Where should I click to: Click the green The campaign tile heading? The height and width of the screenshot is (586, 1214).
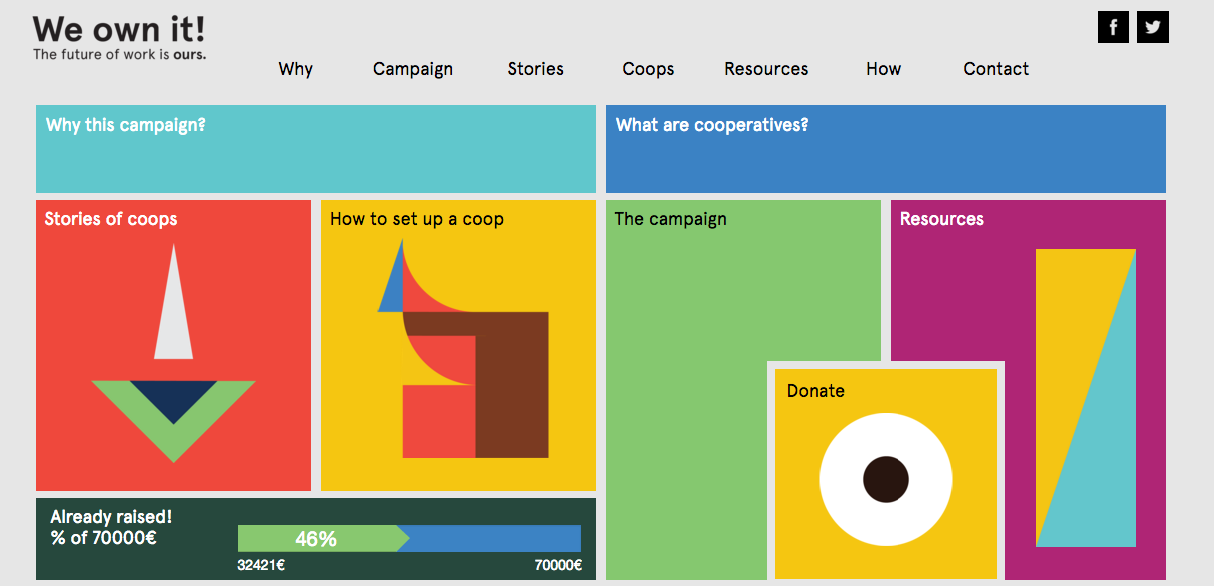tap(671, 219)
